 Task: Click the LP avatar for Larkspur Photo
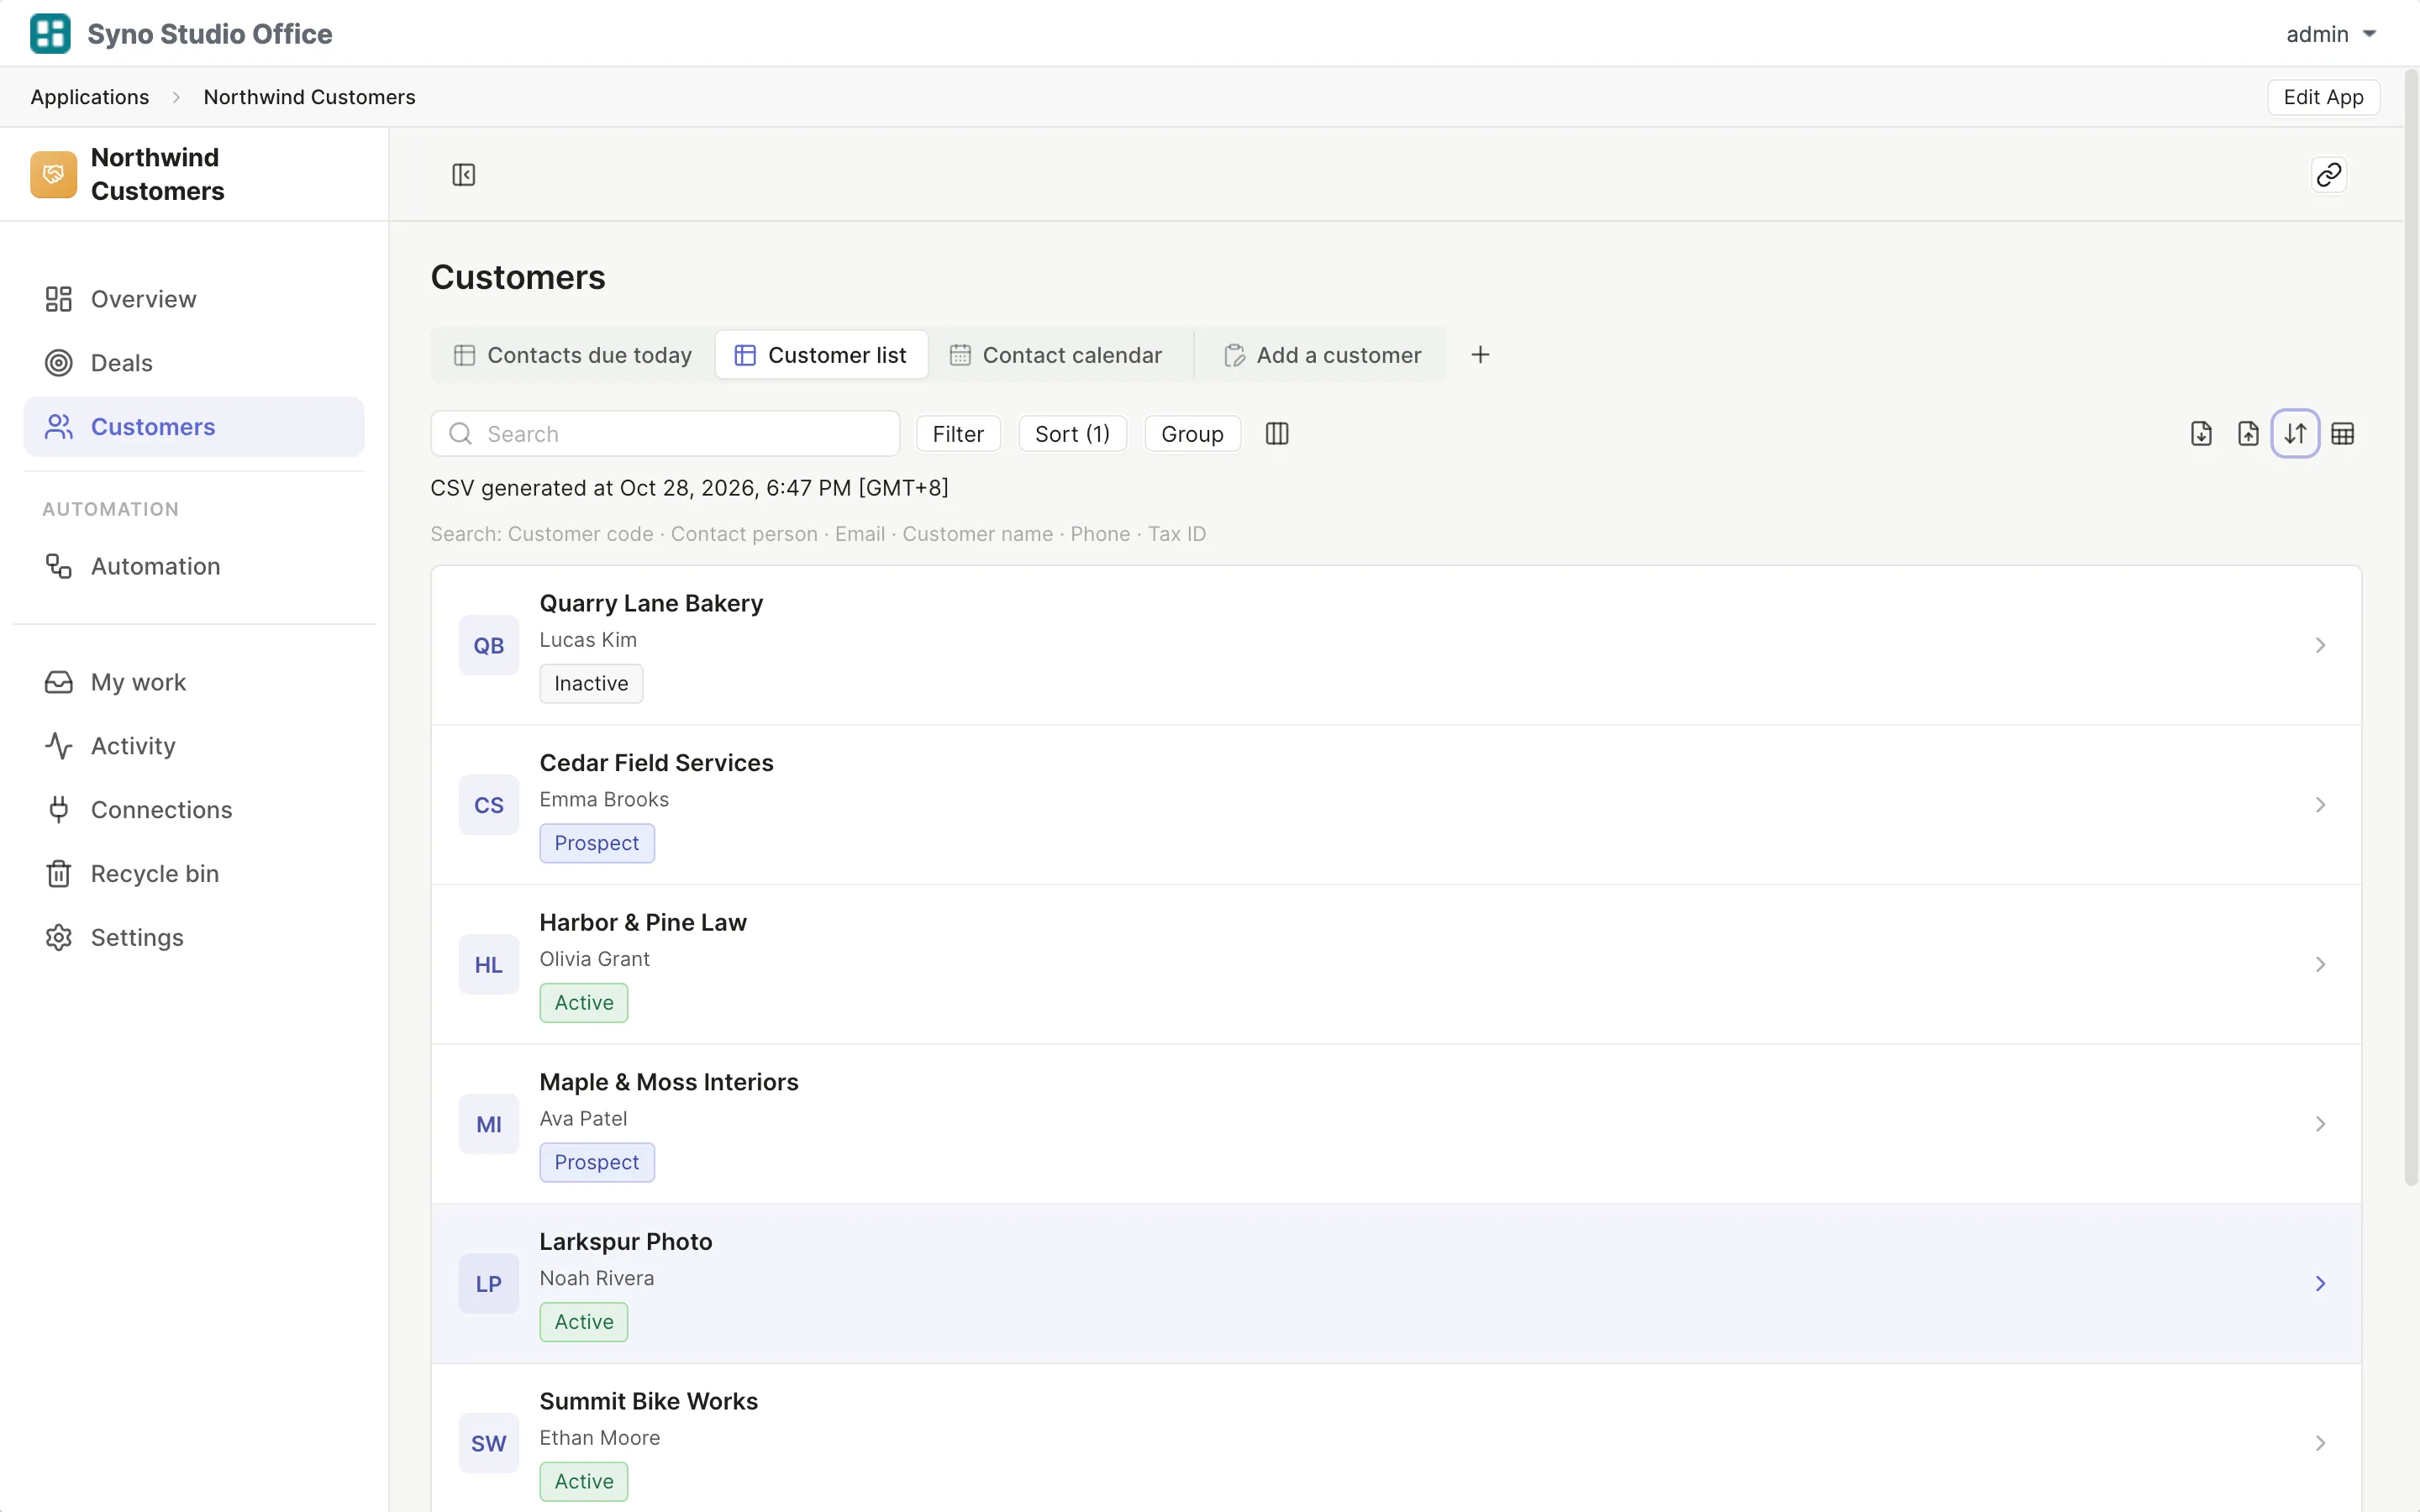(x=489, y=1284)
